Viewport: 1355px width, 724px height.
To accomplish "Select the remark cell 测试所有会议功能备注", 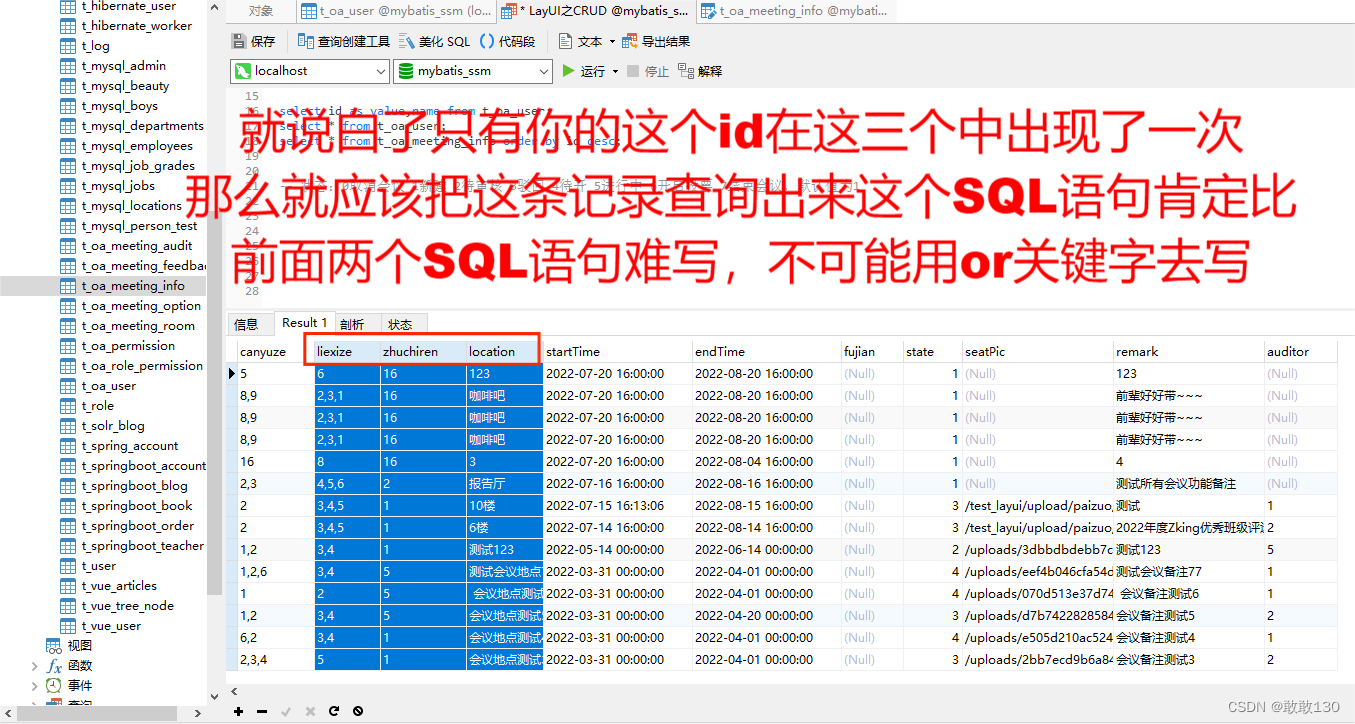I will [x=1189, y=483].
